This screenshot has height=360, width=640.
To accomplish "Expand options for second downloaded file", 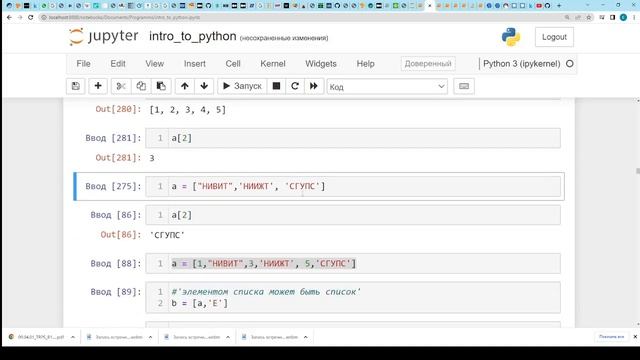I will pyautogui.click(x=150, y=337).
